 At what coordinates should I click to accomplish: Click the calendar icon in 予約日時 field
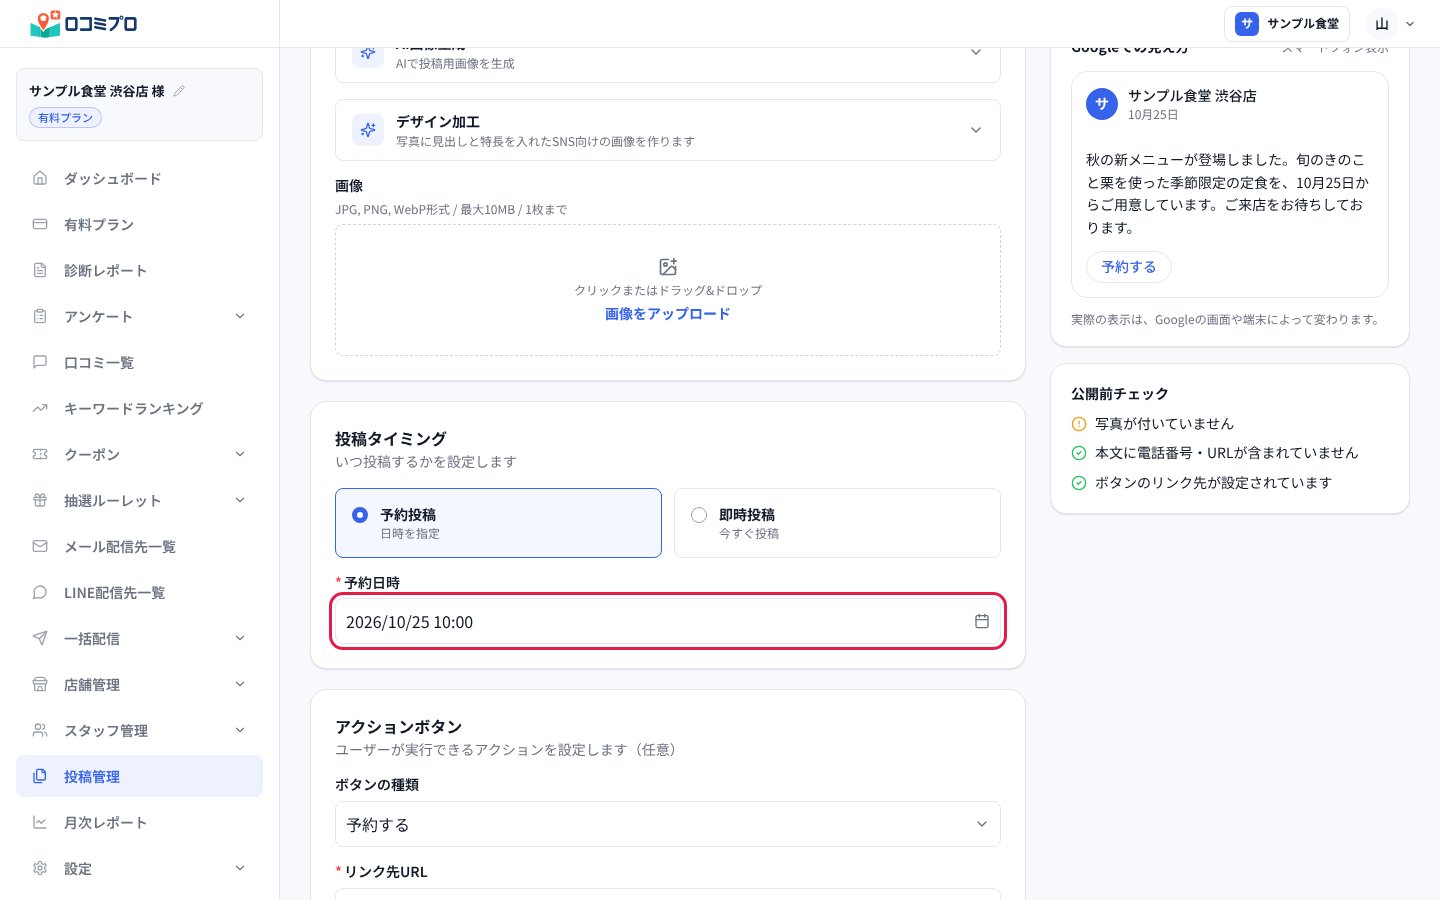point(982,621)
